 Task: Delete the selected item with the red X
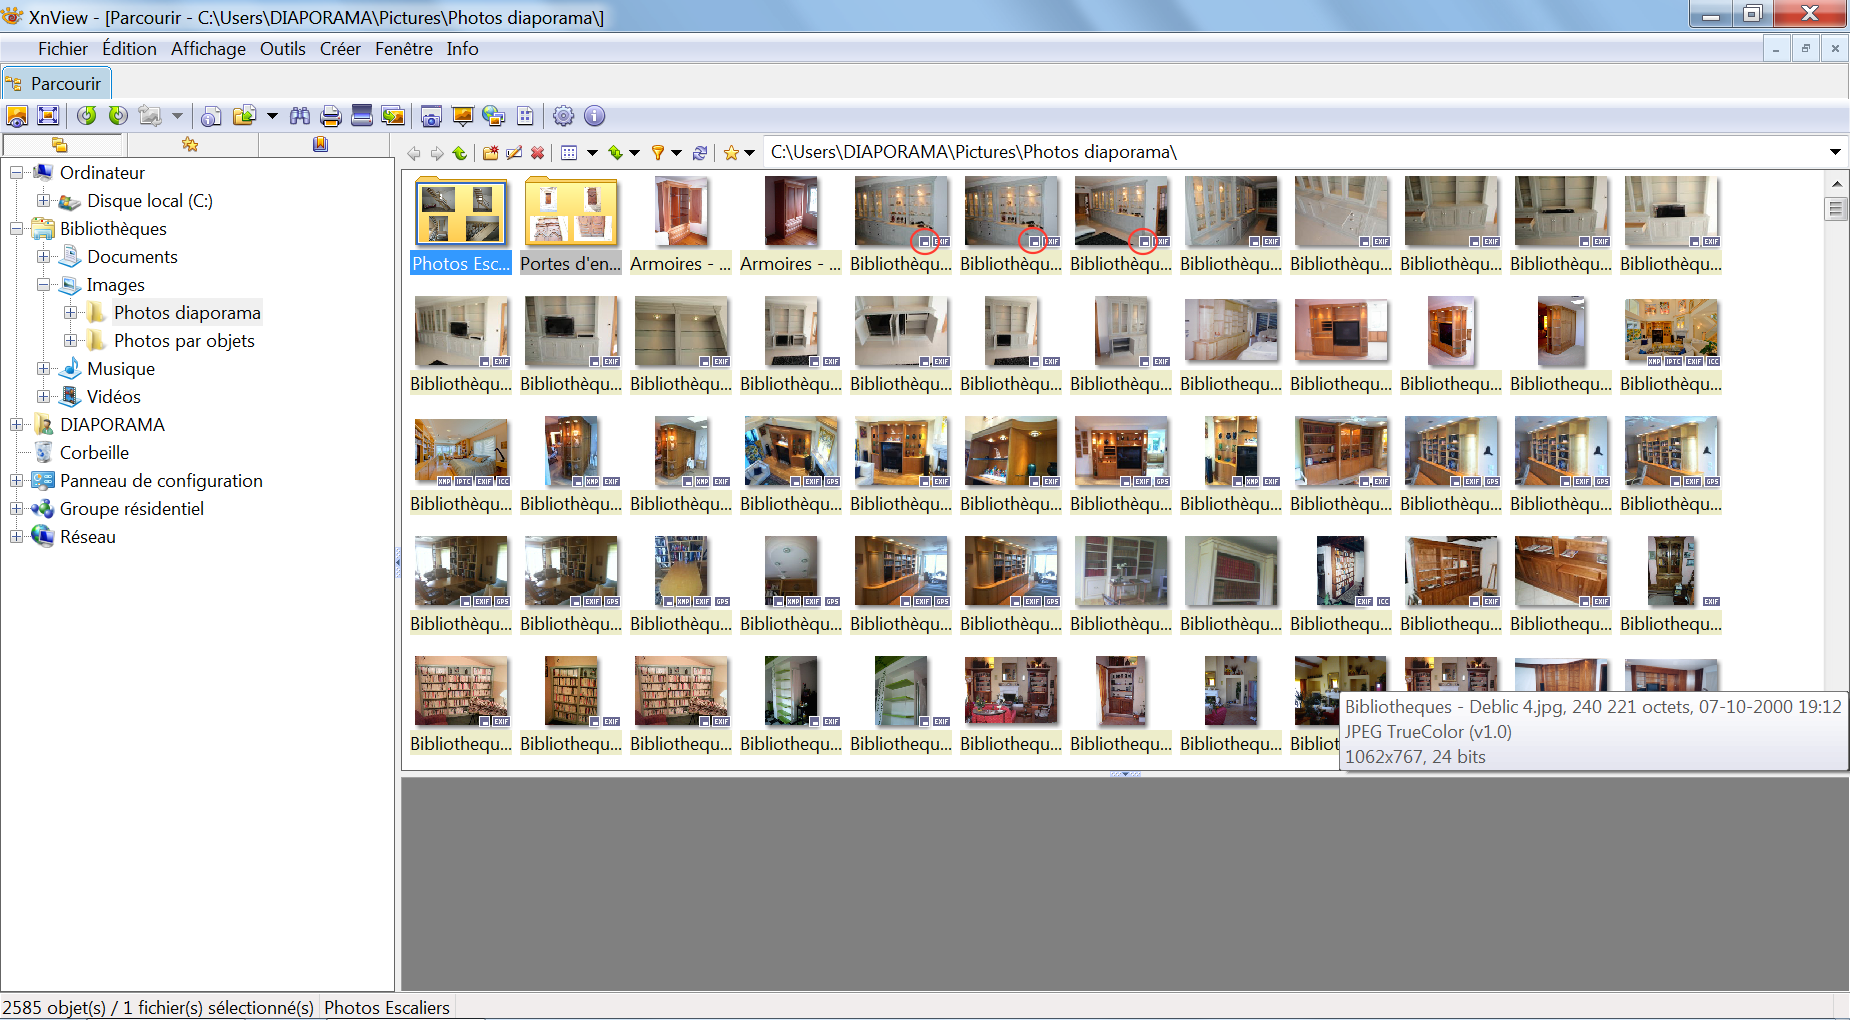(x=537, y=153)
